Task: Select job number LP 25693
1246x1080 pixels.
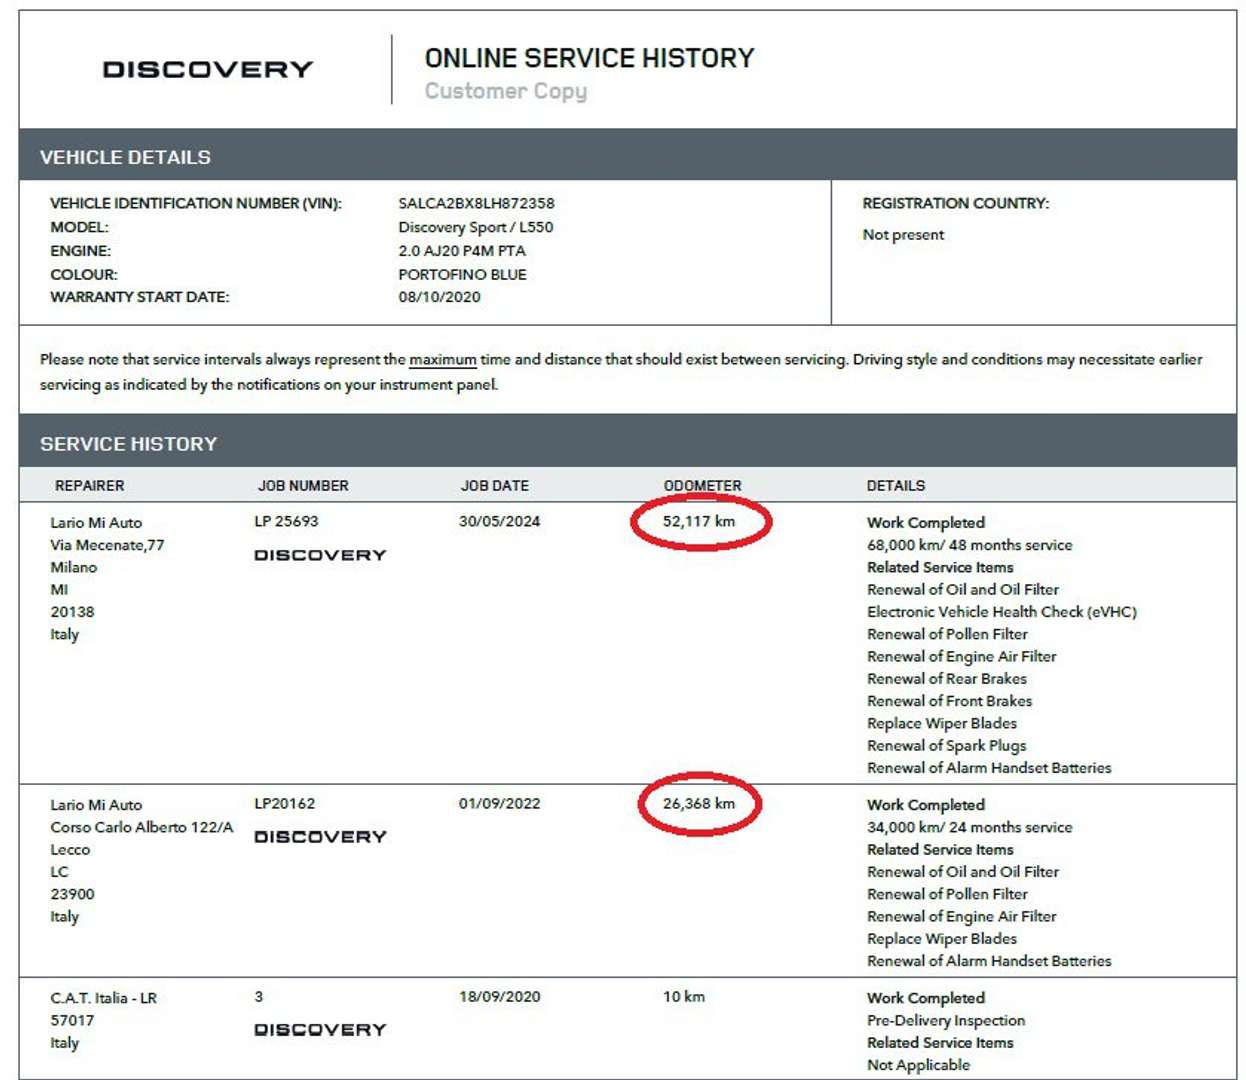Action: point(286,521)
